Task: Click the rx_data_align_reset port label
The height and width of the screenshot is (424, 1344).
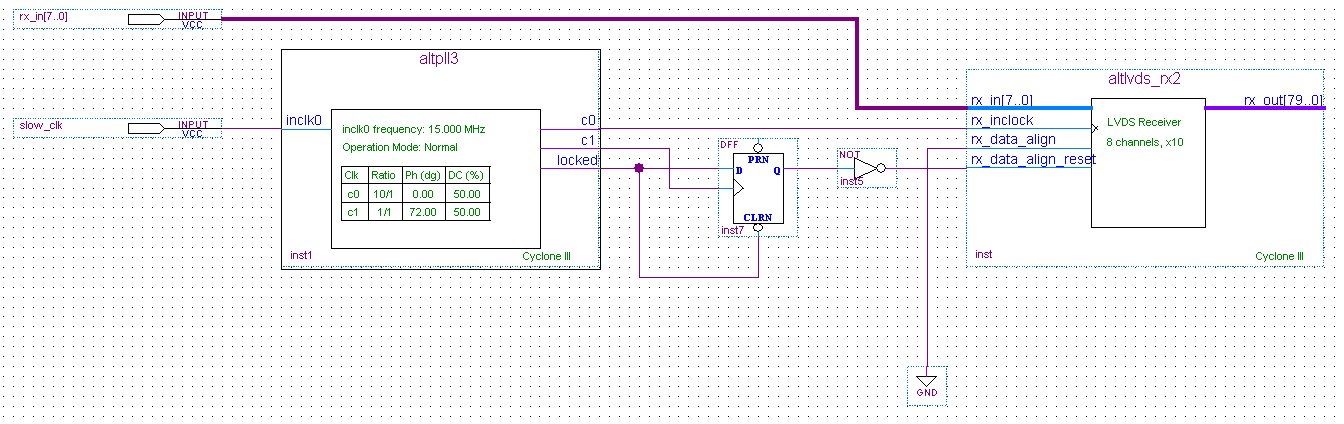Action: point(1032,160)
